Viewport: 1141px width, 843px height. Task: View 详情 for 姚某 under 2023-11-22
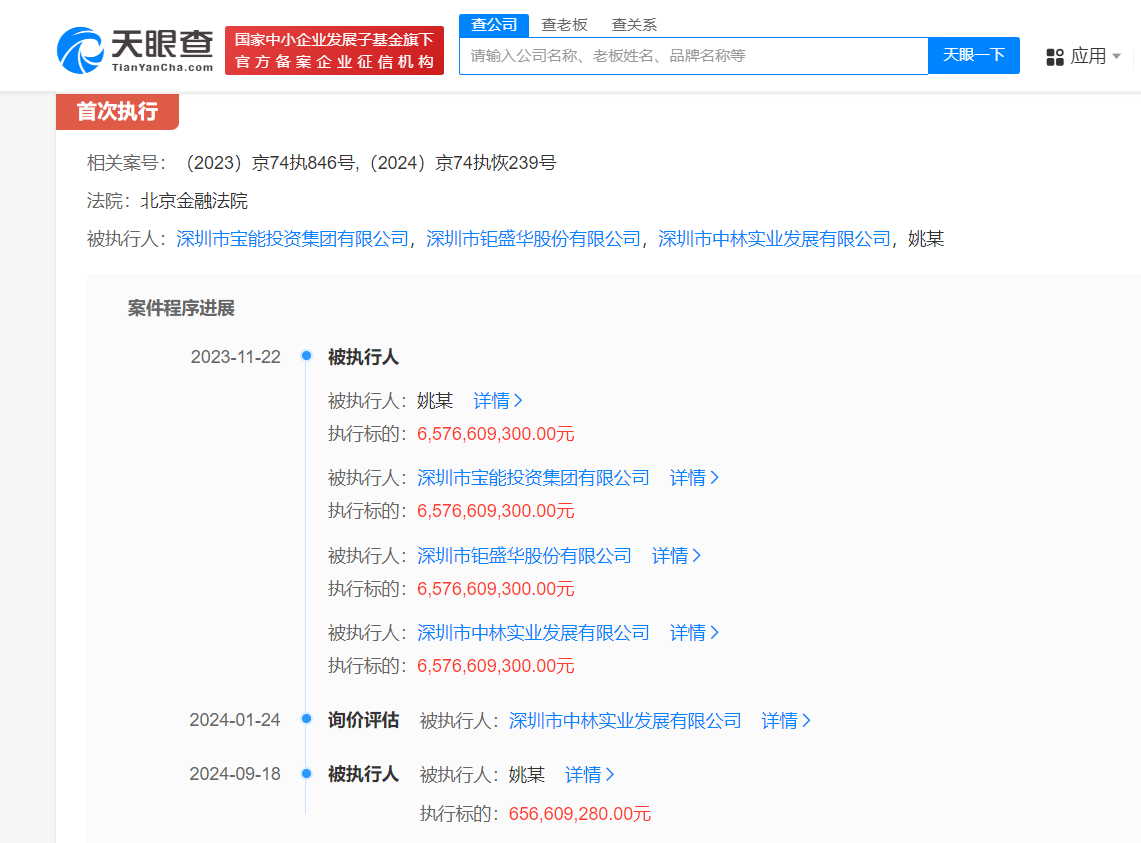point(493,400)
